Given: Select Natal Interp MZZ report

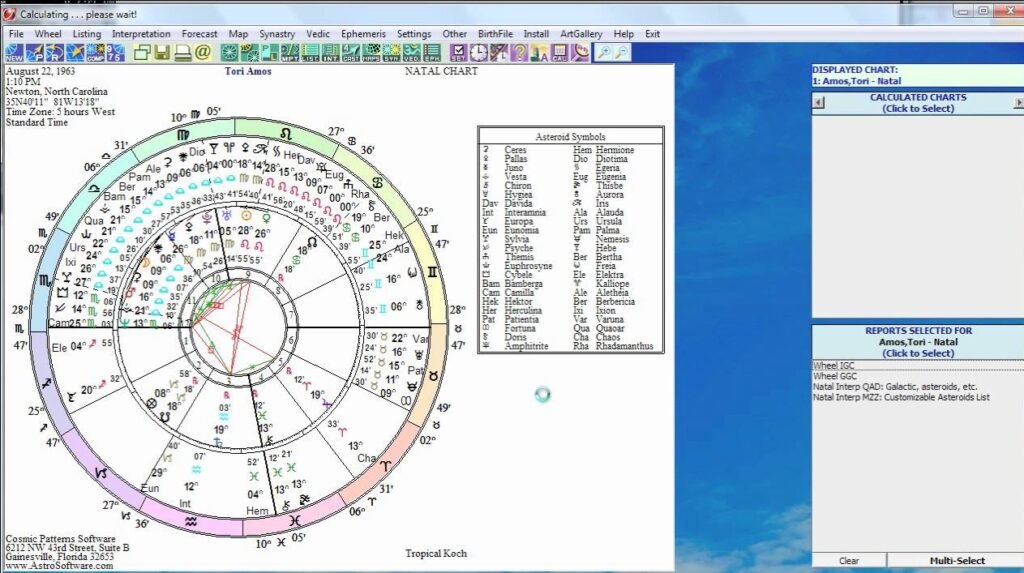Looking at the screenshot, I should [901, 397].
